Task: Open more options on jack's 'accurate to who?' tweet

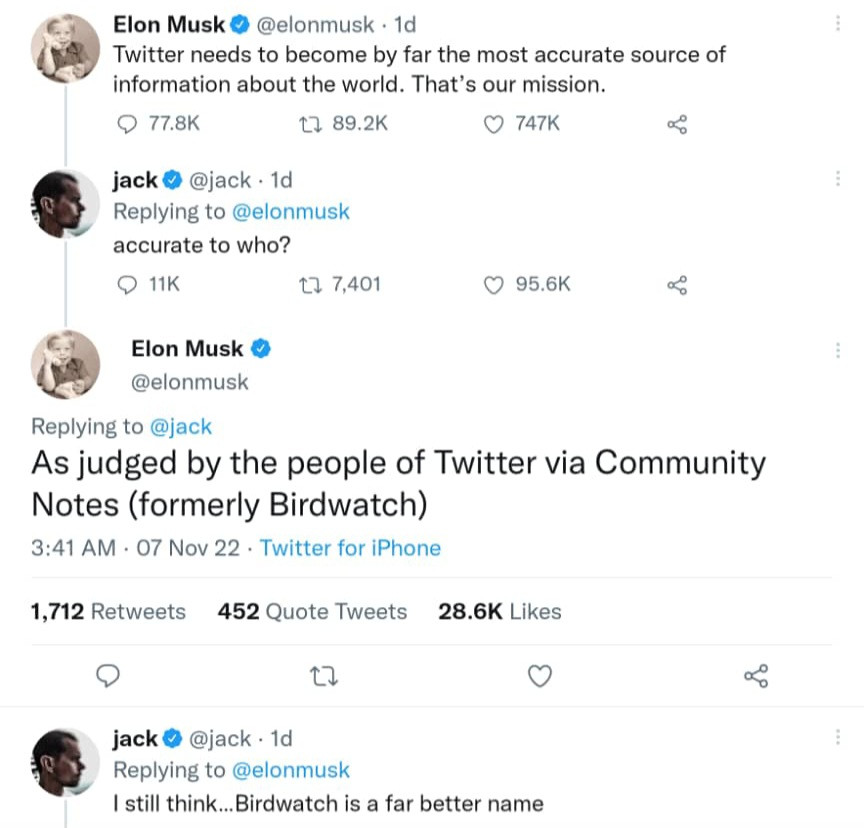Action: (837, 179)
